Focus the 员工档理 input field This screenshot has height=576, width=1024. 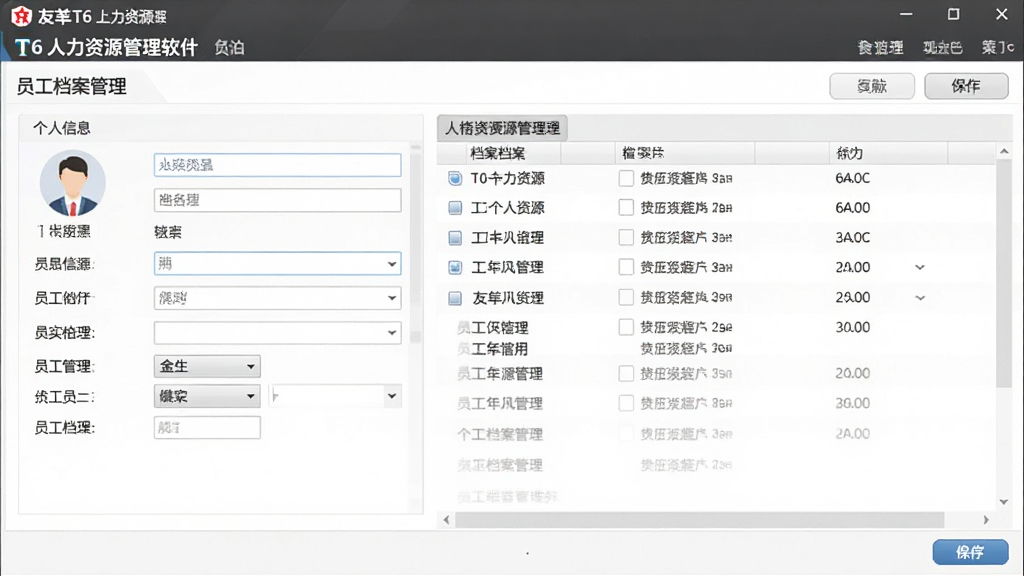click(x=207, y=428)
